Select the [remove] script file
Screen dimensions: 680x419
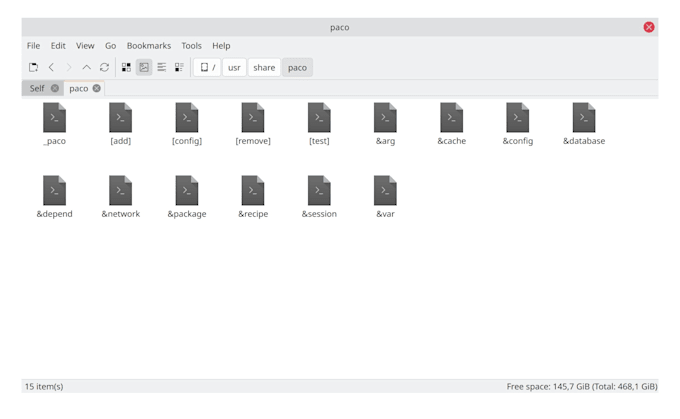pos(253,124)
